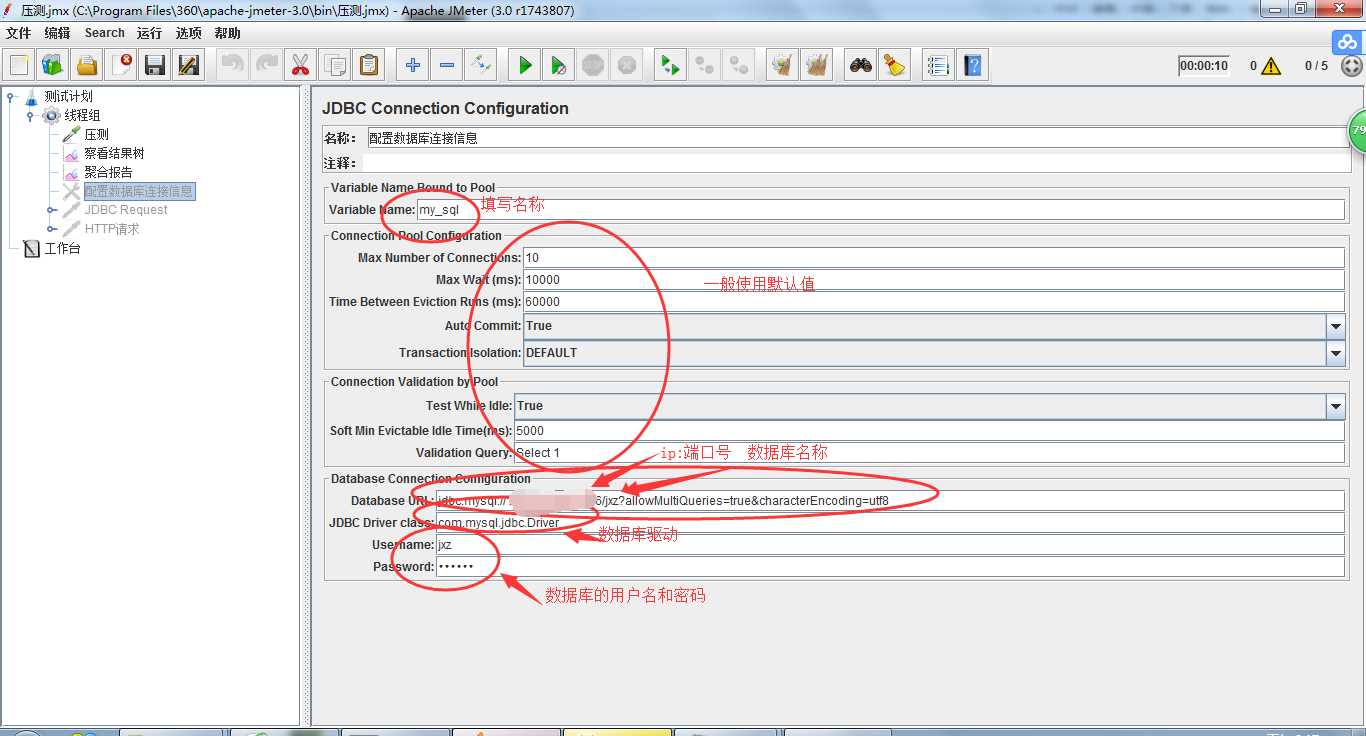
Task: Open the 运行 menu
Action: (150, 33)
